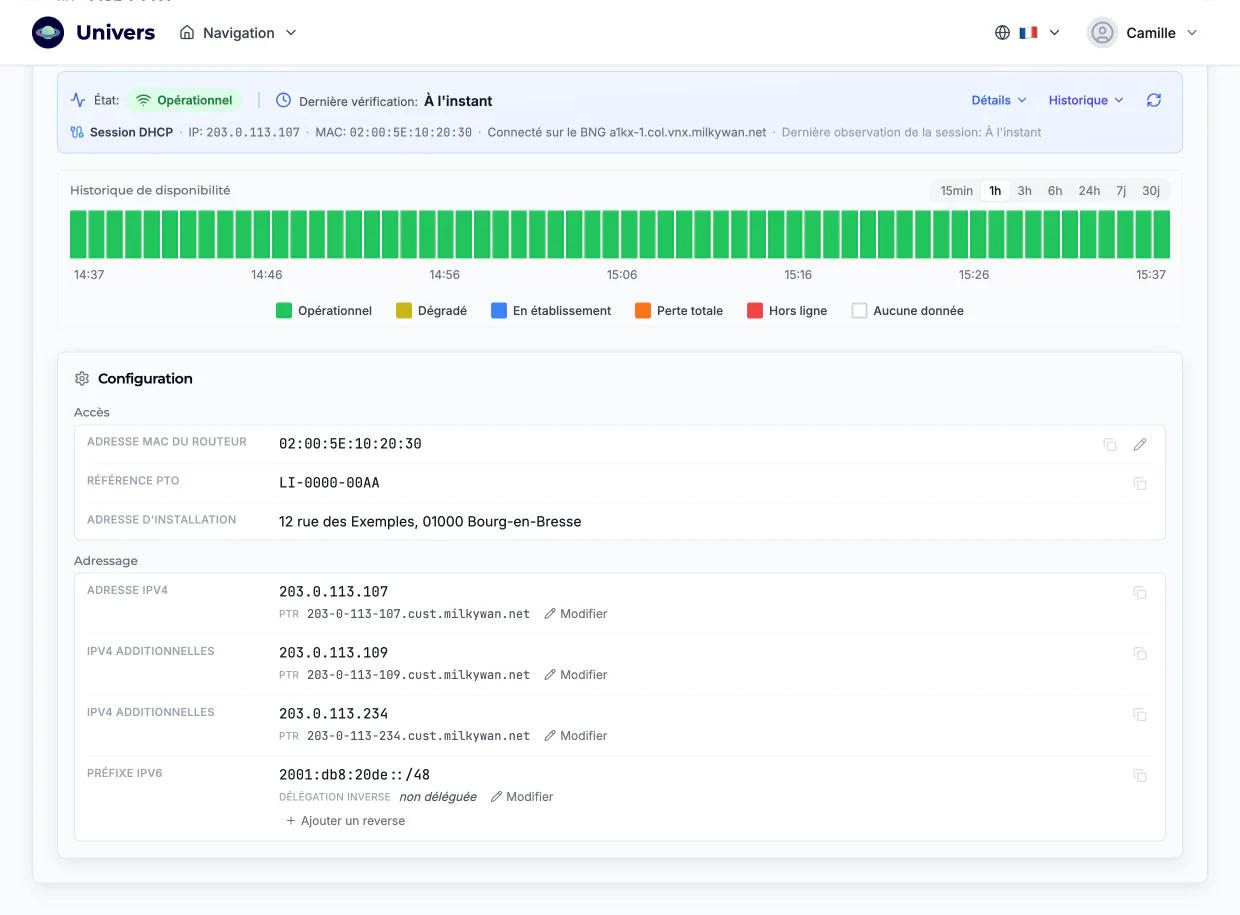
Task: Copy the IPv6 prefix 2001:db8:20de::/48
Action: coord(1140,776)
